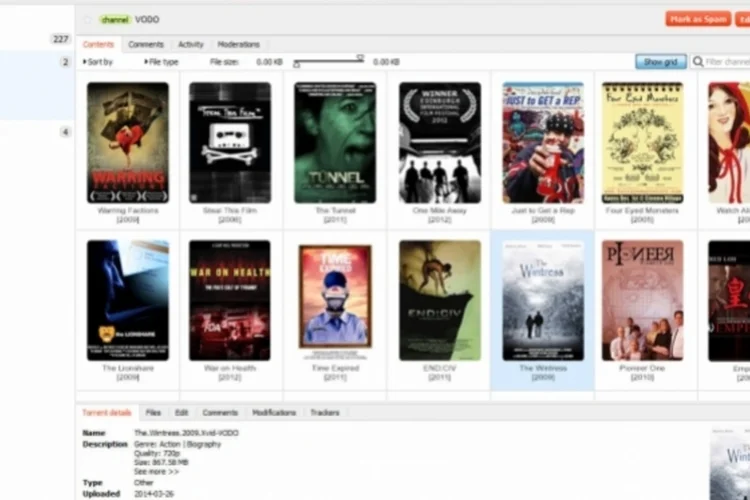Viewport: 750px width, 500px height.
Task: Select the War on Health poster
Action: pos(230,300)
